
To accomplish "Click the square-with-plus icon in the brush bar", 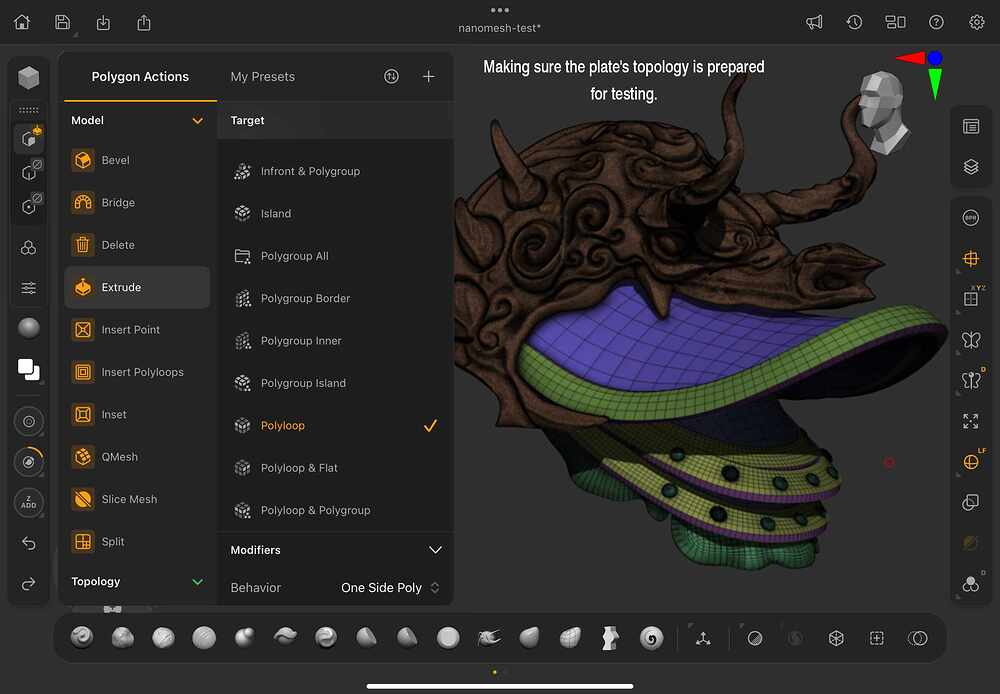I will click(x=877, y=639).
